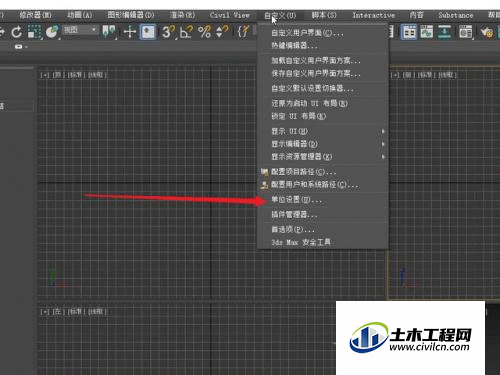Screen dimensions: 500x375
Task: Open the Civil View menu
Action: [230, 15]
